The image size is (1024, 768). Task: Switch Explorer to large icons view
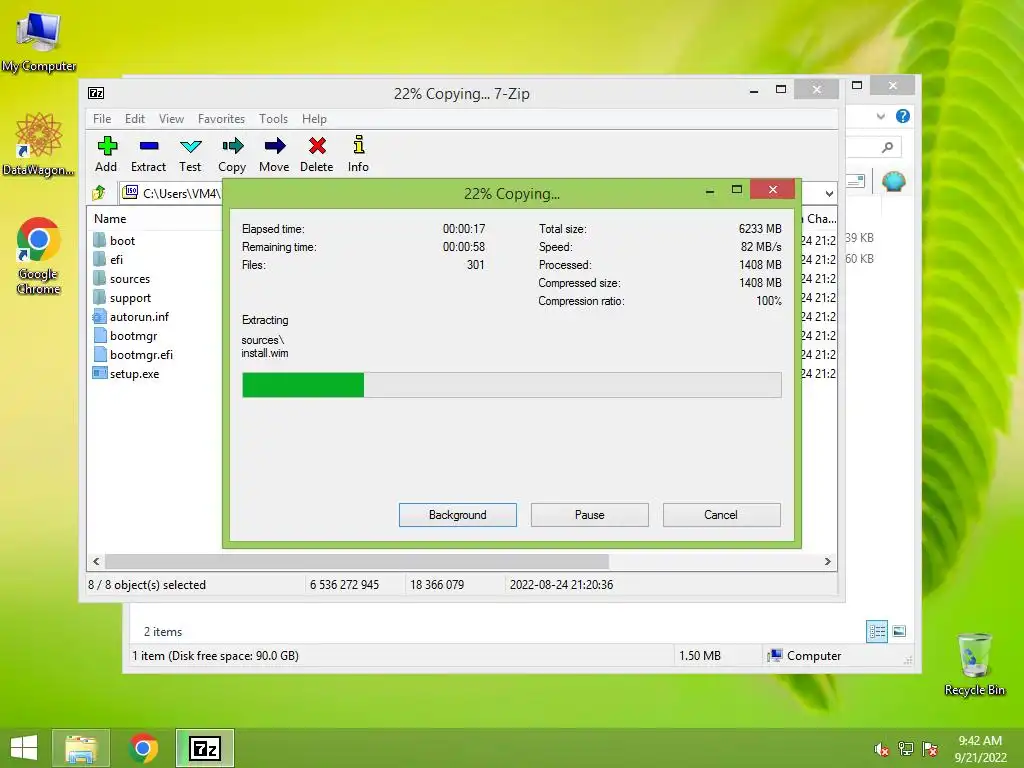tap(899, 631)
